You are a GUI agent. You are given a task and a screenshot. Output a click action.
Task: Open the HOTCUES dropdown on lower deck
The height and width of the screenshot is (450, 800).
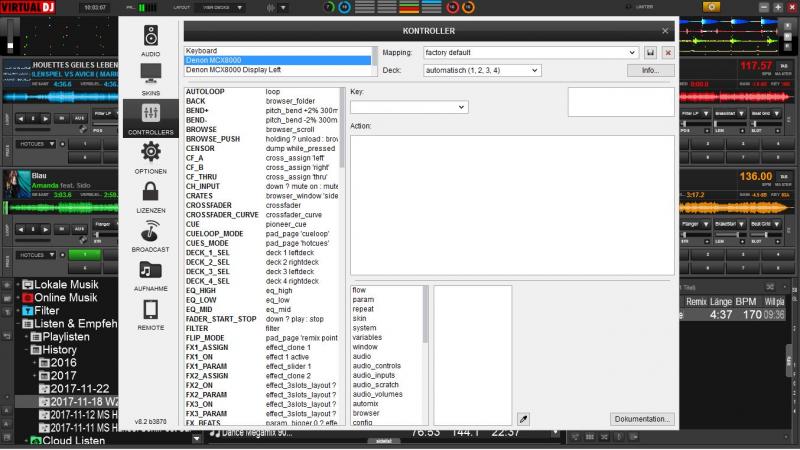point(37,255)
